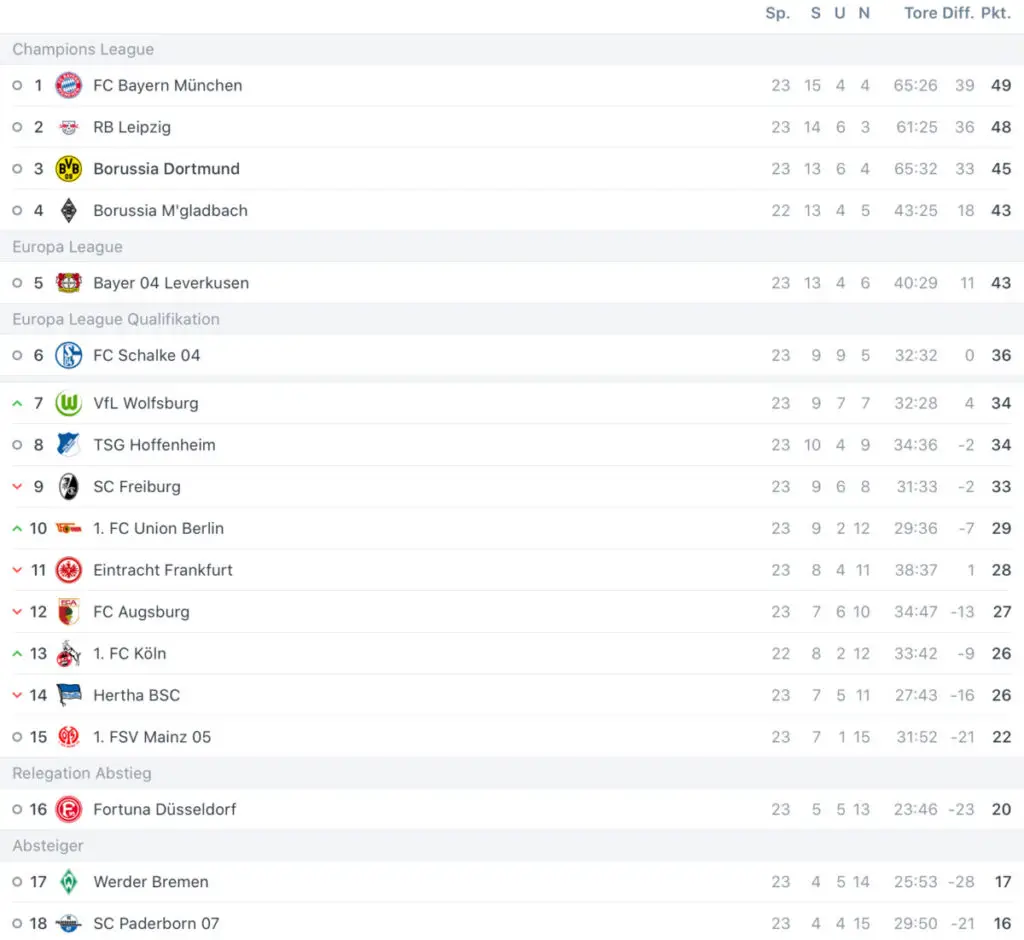Open the 1. FC Union Berlin team link
Image resolution: width=1024 pixels, height=940 pixels.
click(159, 528)
